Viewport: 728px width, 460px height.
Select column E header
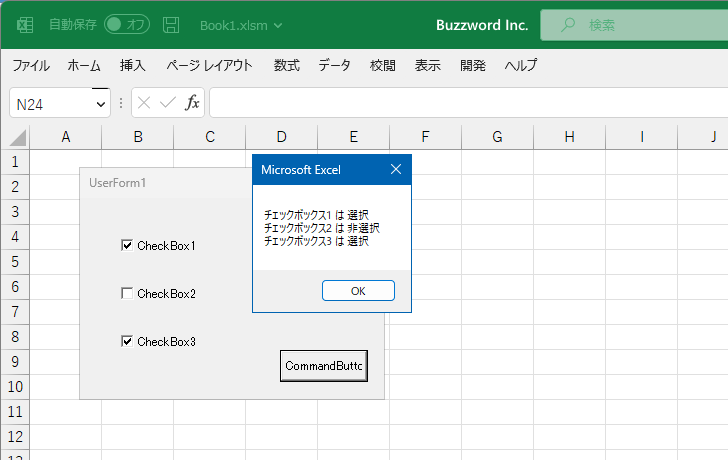(x=354, y=137)
